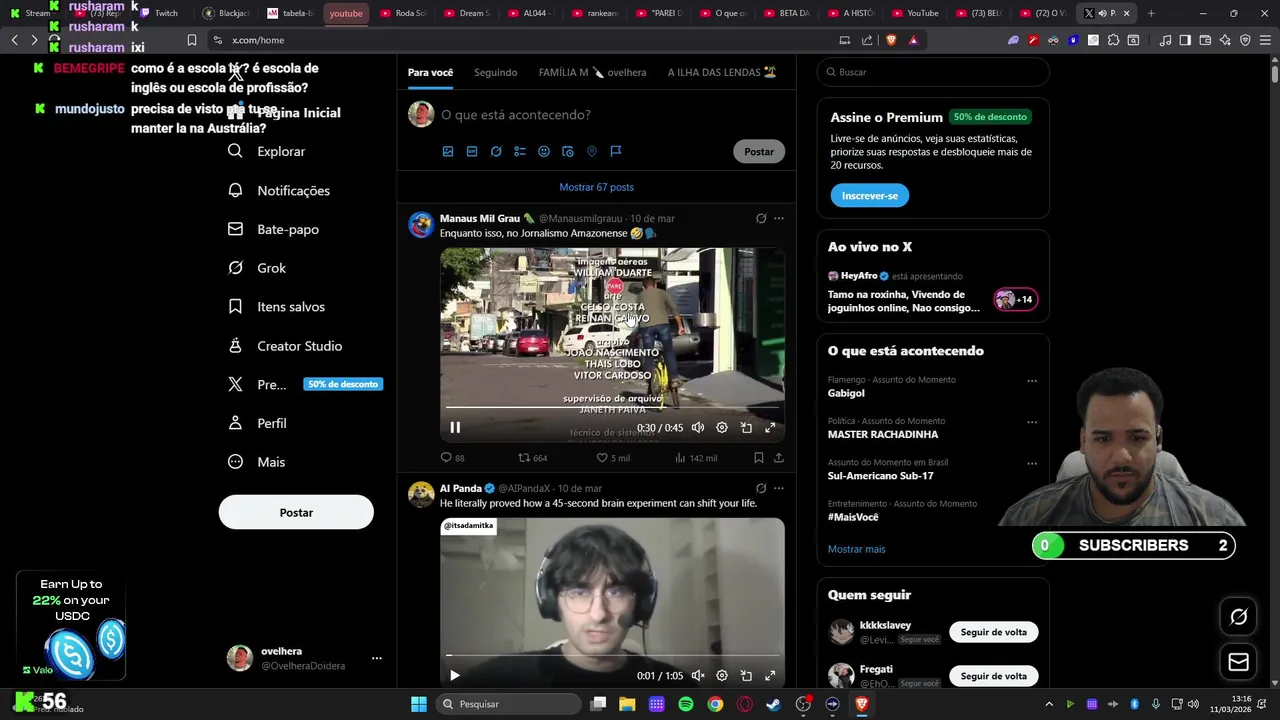
Task: Click the large Postar sidebar button
Action: [x=296, y=512]
